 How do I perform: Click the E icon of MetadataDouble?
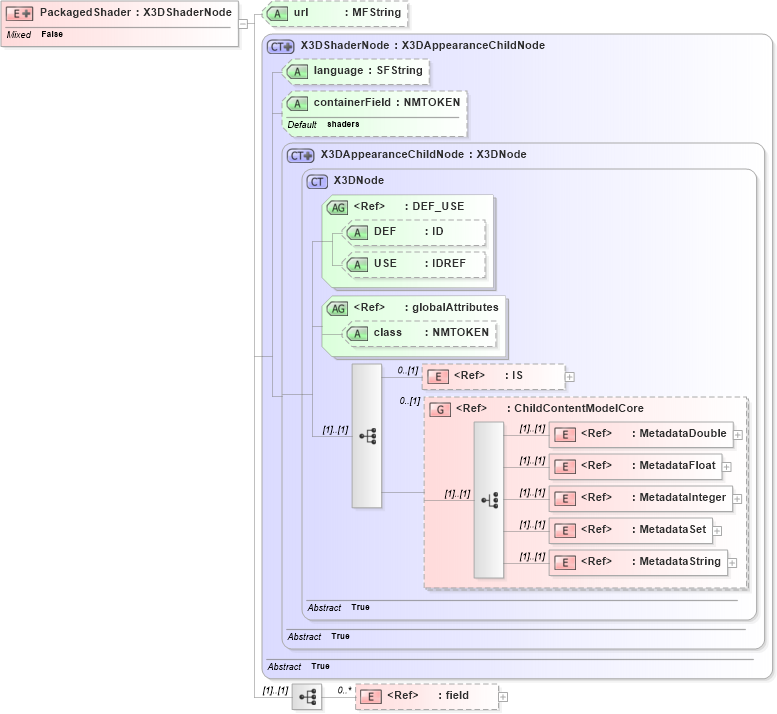click(x=565, y=435)
